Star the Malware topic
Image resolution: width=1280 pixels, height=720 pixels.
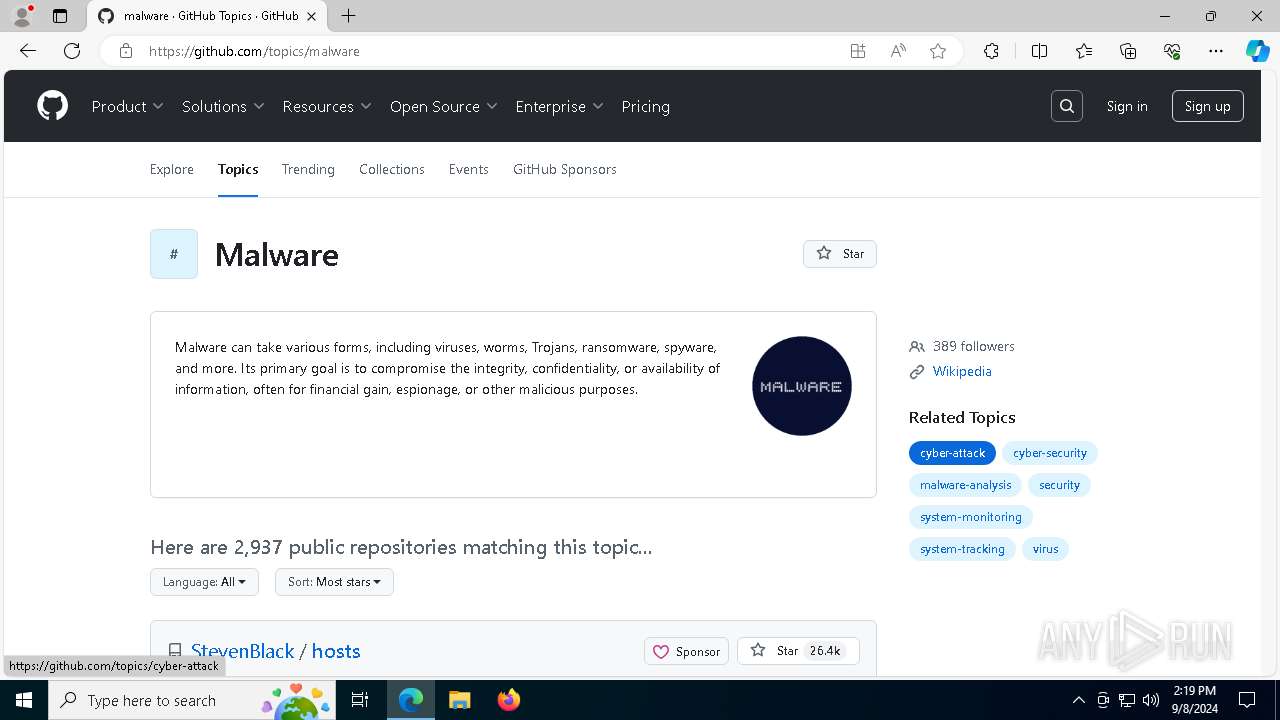(x=840, y=254)
